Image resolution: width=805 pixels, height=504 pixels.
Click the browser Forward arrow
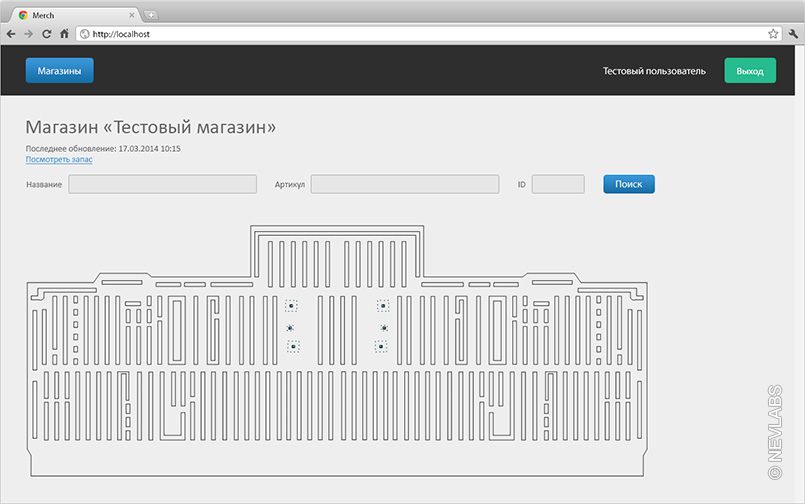28,33
